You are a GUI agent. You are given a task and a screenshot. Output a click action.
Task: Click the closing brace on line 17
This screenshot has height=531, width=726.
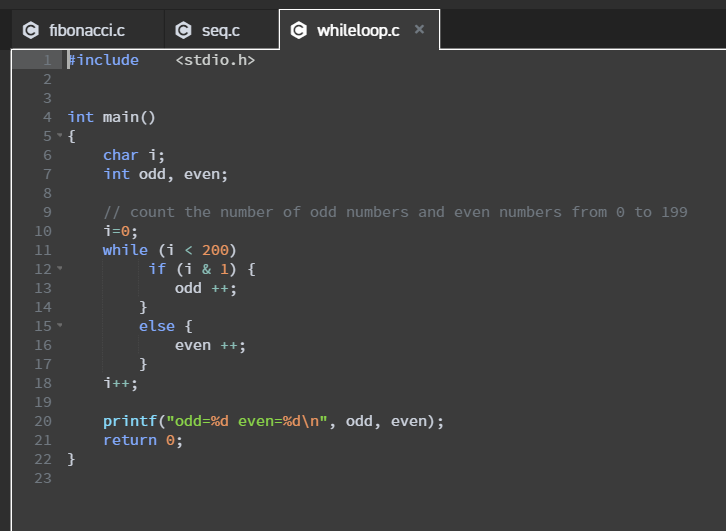pos(143,364)
